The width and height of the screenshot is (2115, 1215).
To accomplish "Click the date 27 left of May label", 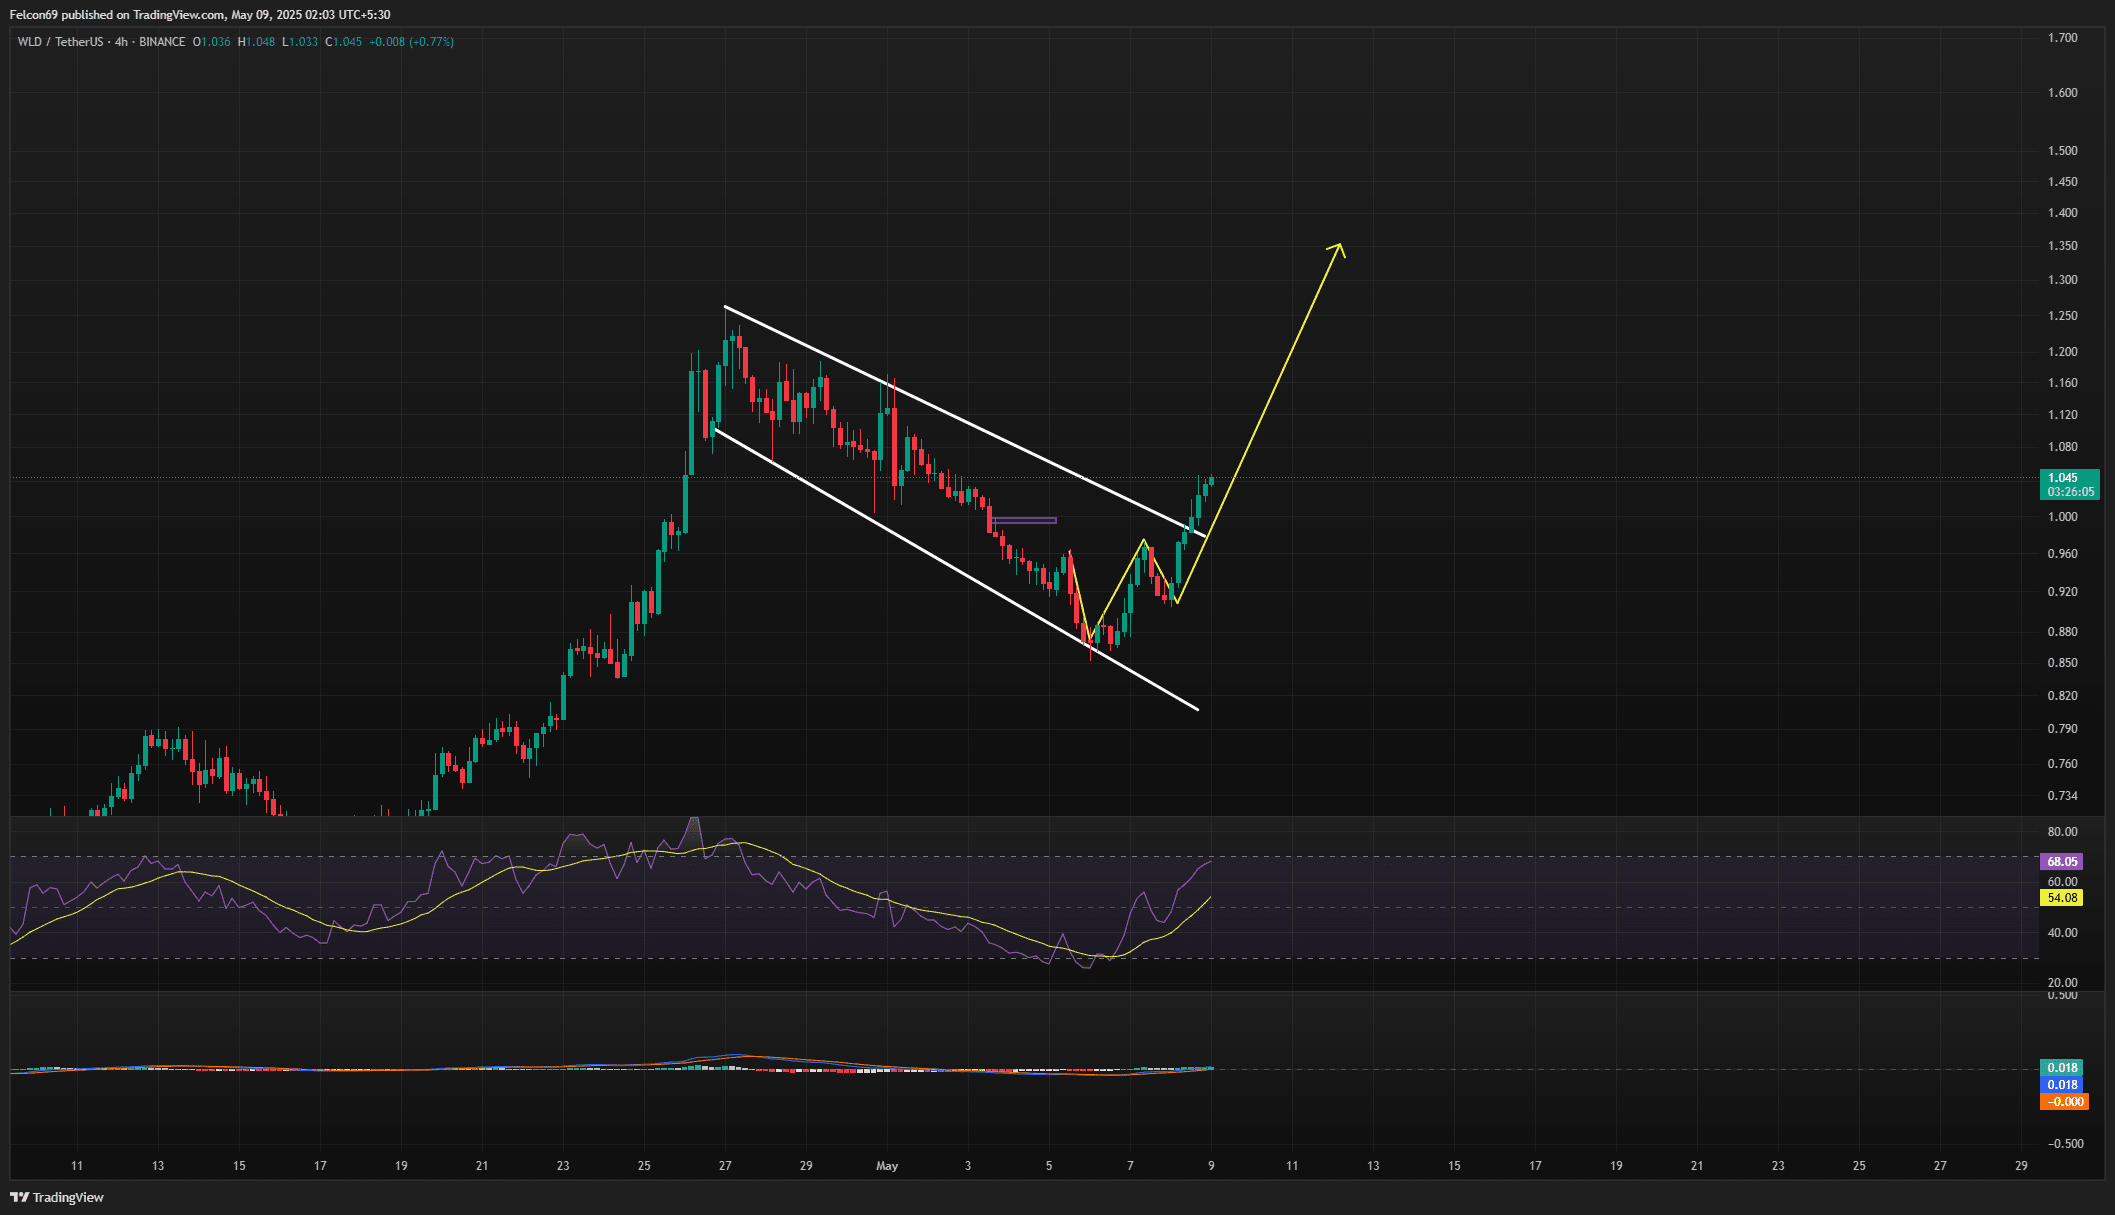I will pos(725,1166).
